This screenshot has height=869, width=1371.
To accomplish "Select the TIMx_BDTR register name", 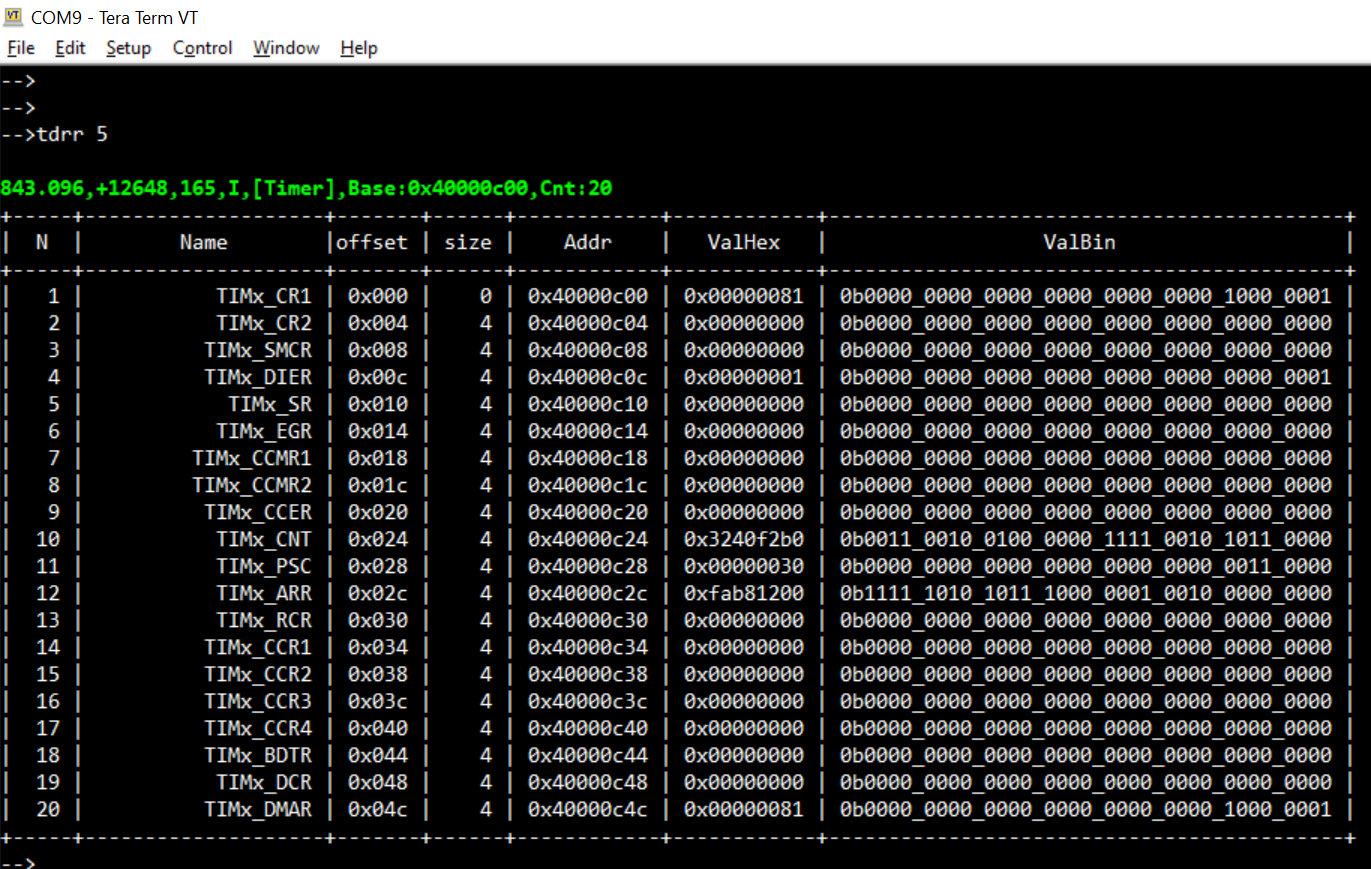I will click(258, 755).
